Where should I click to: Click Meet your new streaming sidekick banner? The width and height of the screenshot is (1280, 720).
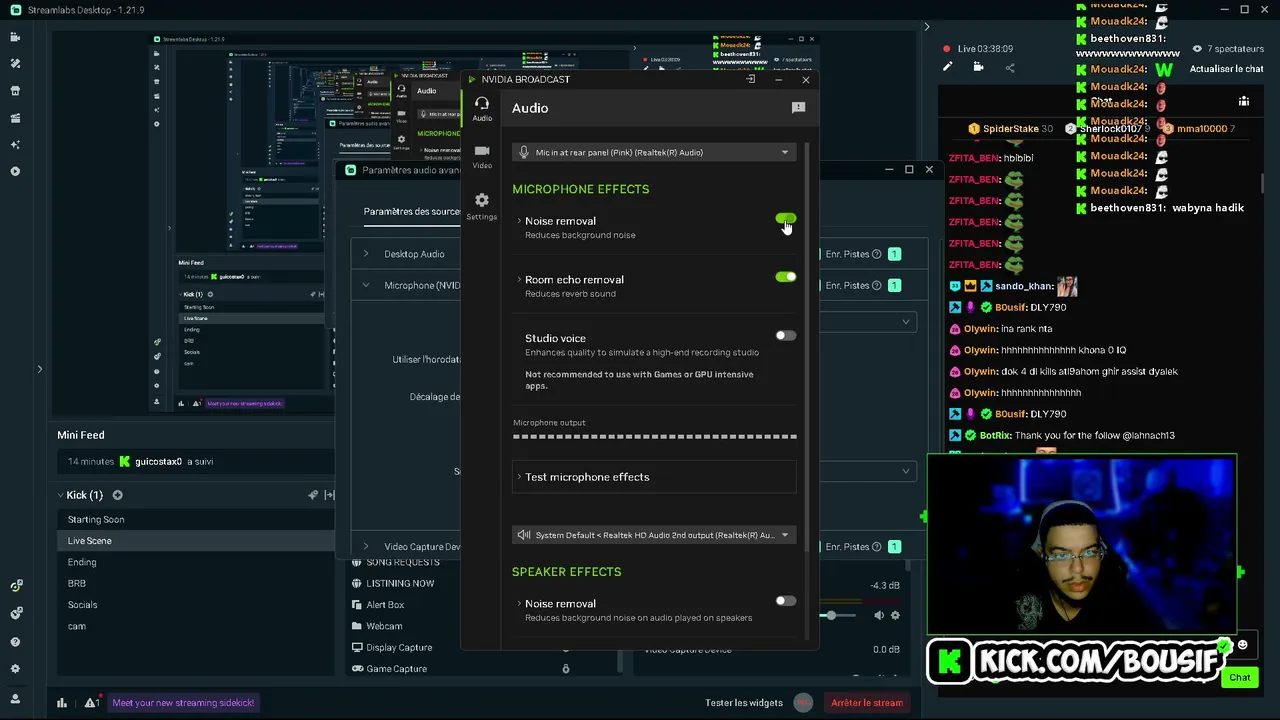(184, 703)
